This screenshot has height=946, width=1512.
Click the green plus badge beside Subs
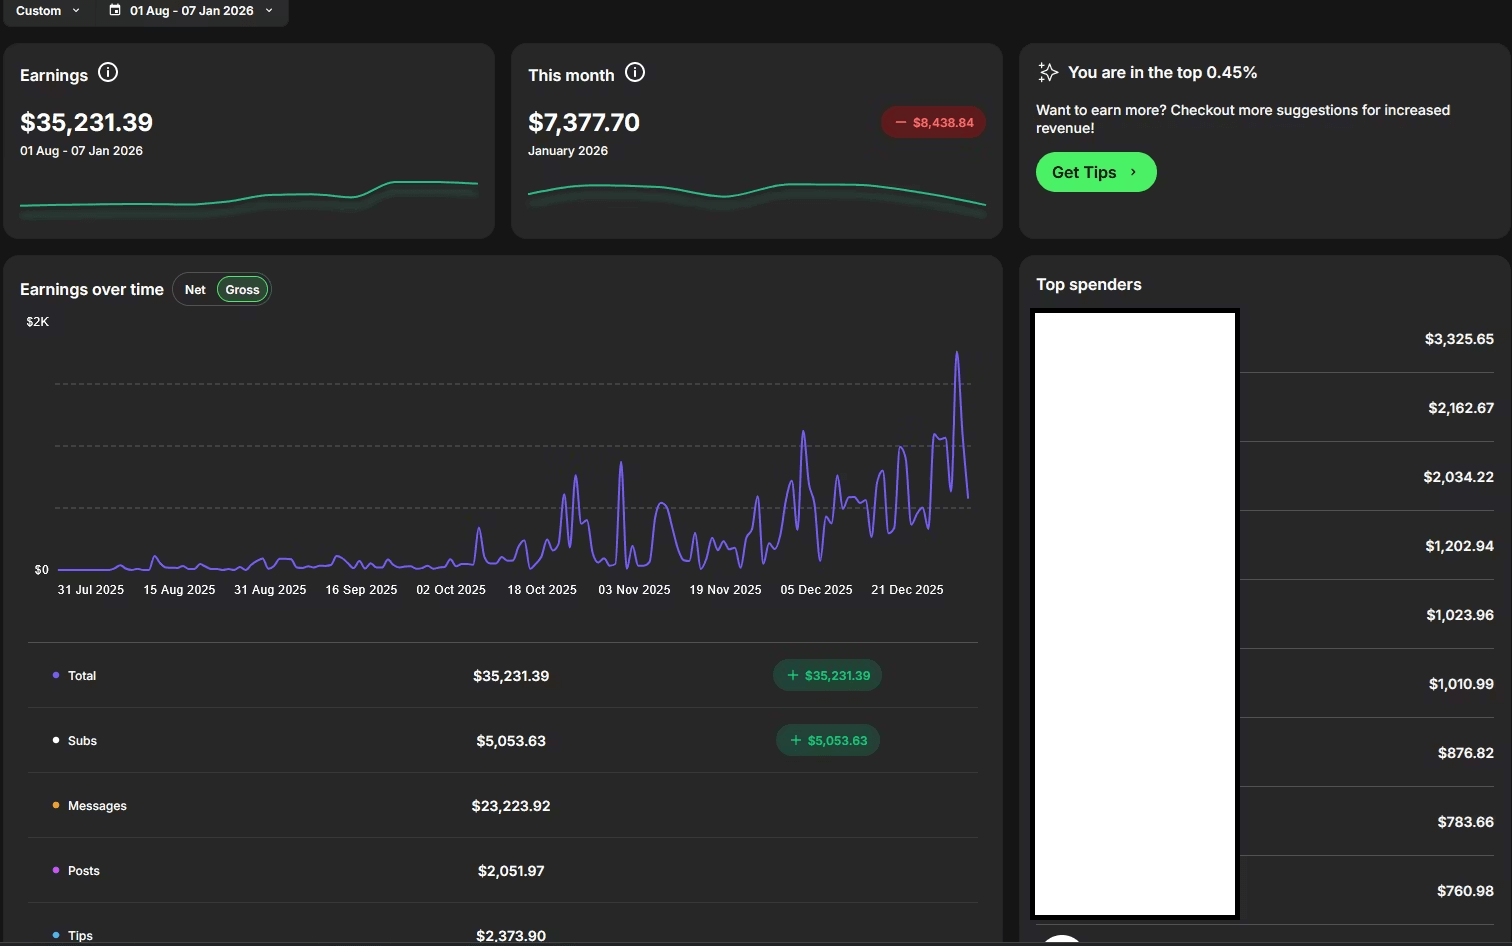[827, 740]
